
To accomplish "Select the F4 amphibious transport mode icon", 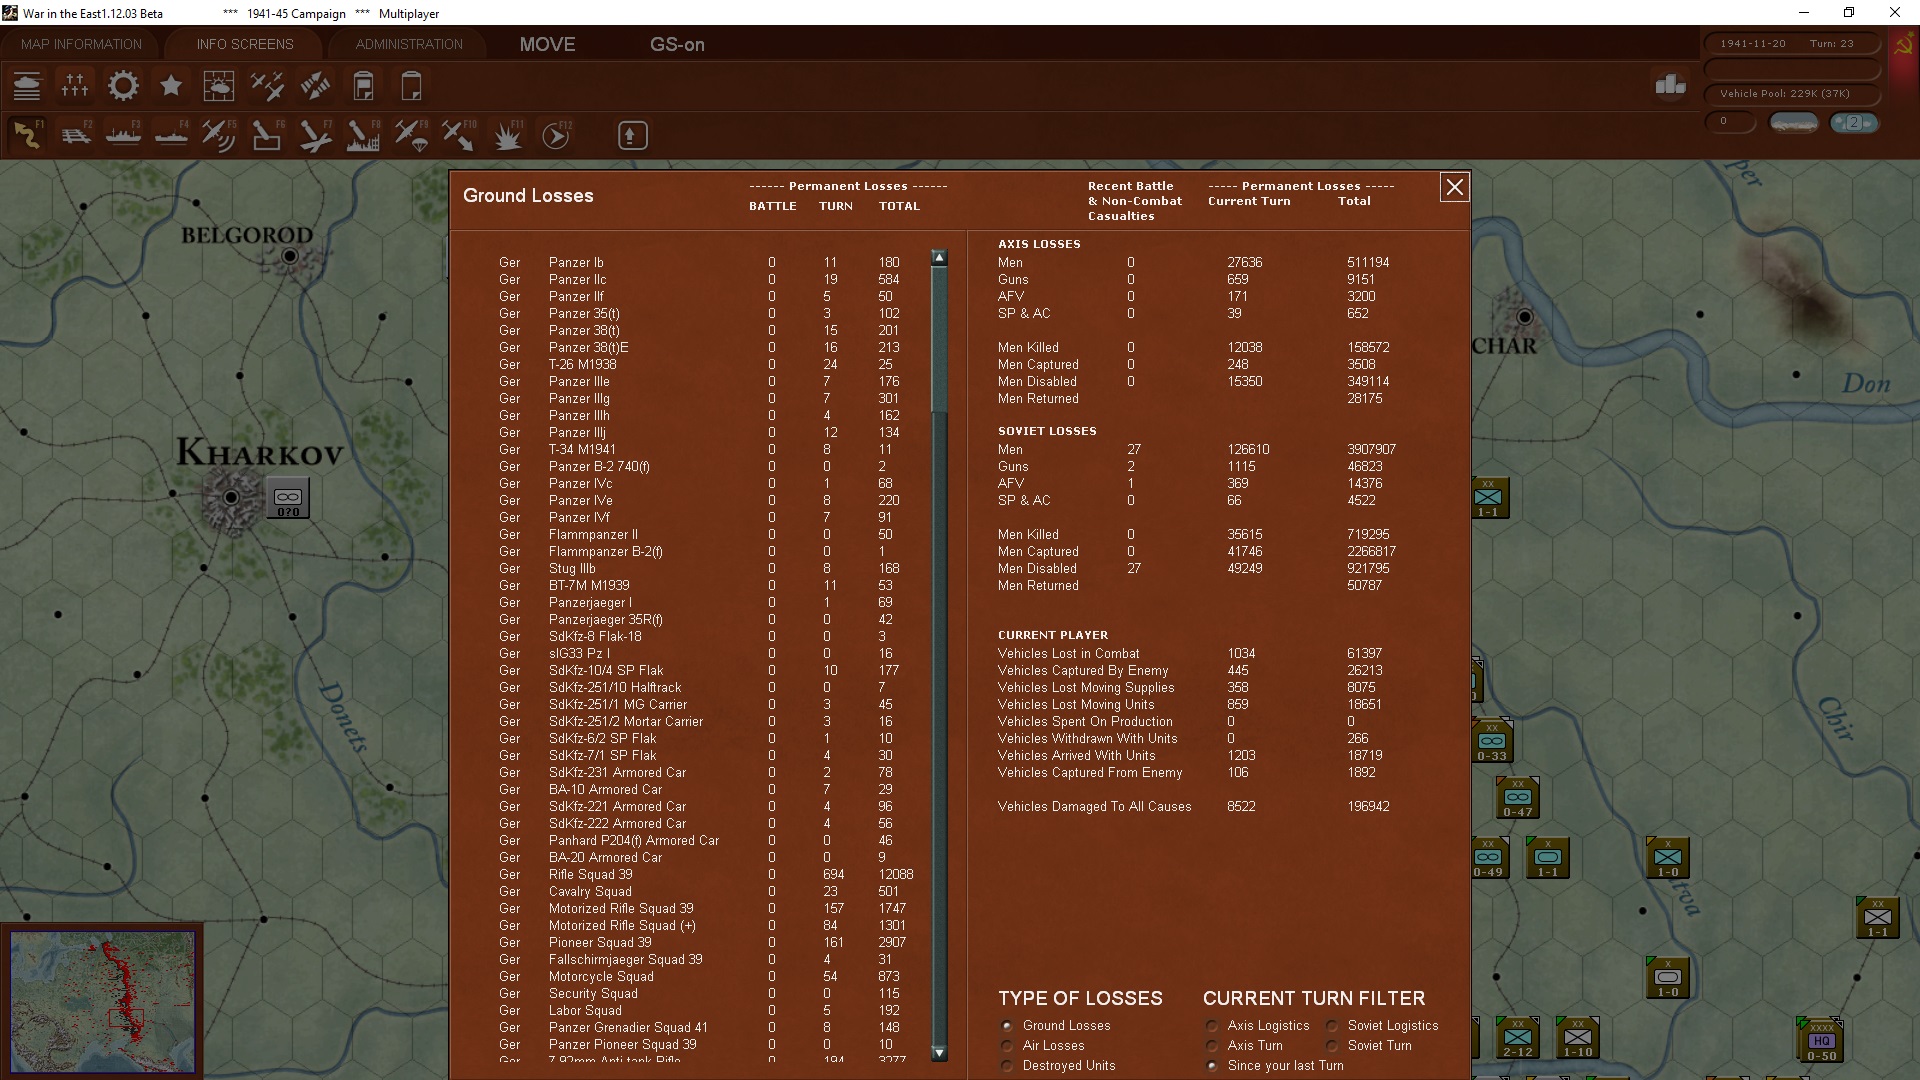I will [171, 135].
